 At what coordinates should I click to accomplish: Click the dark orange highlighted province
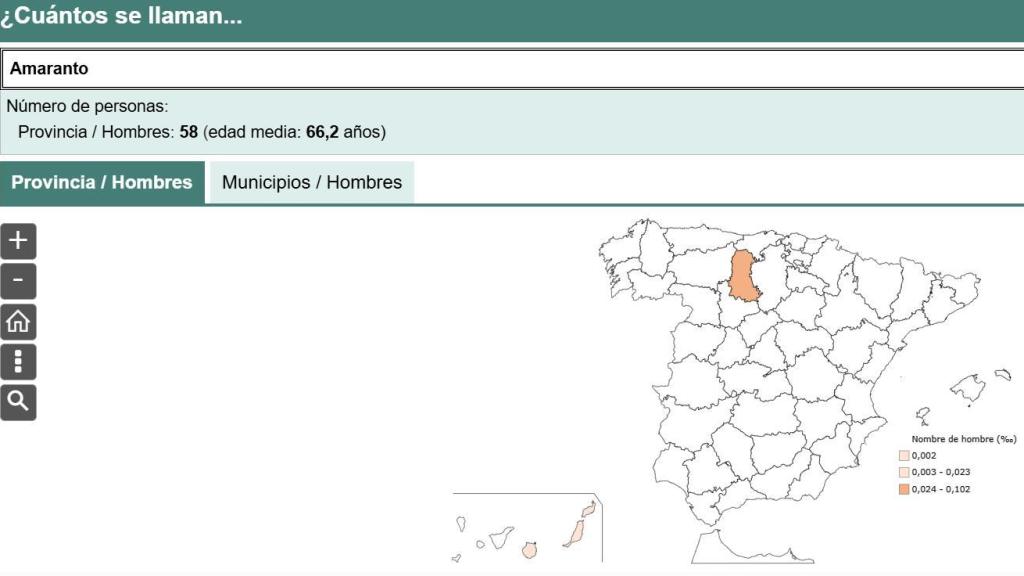click(743, 277)
